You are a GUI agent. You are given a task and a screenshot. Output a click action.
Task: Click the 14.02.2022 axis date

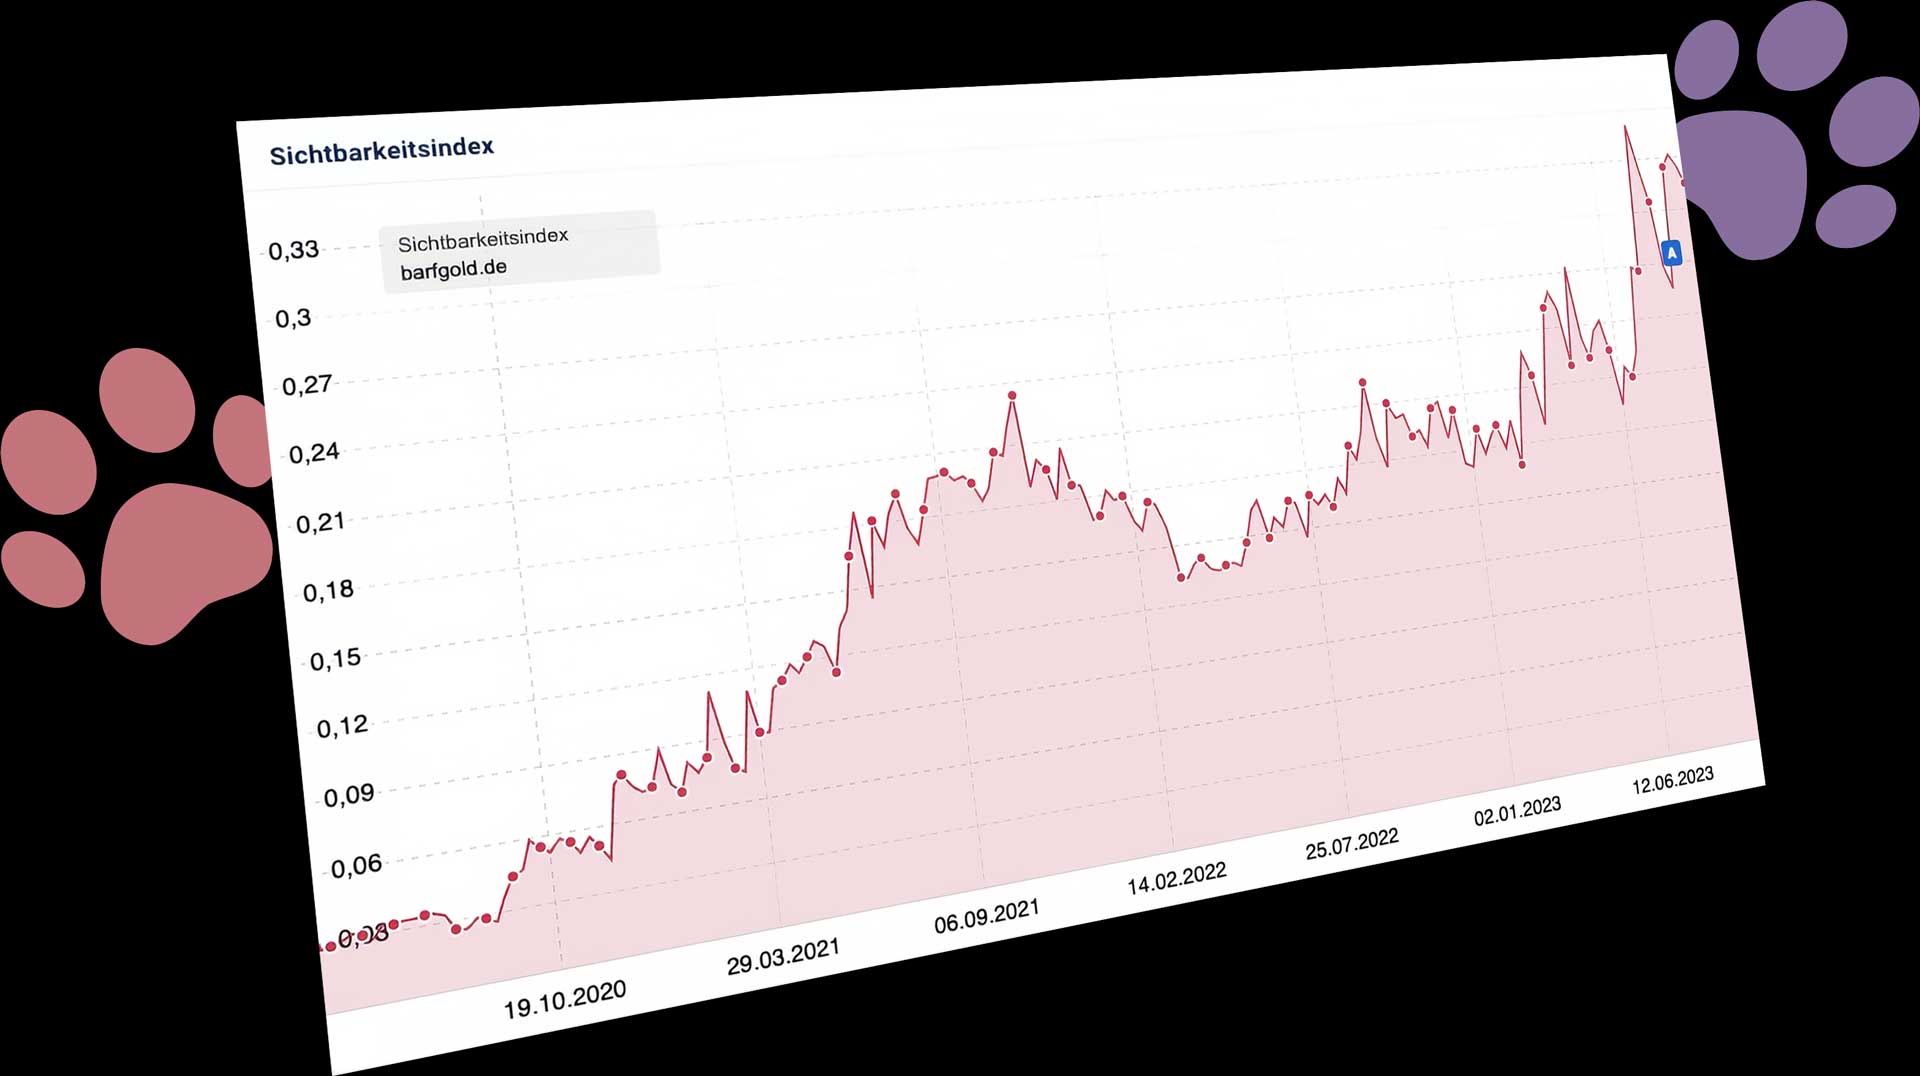coord(1177,878)
